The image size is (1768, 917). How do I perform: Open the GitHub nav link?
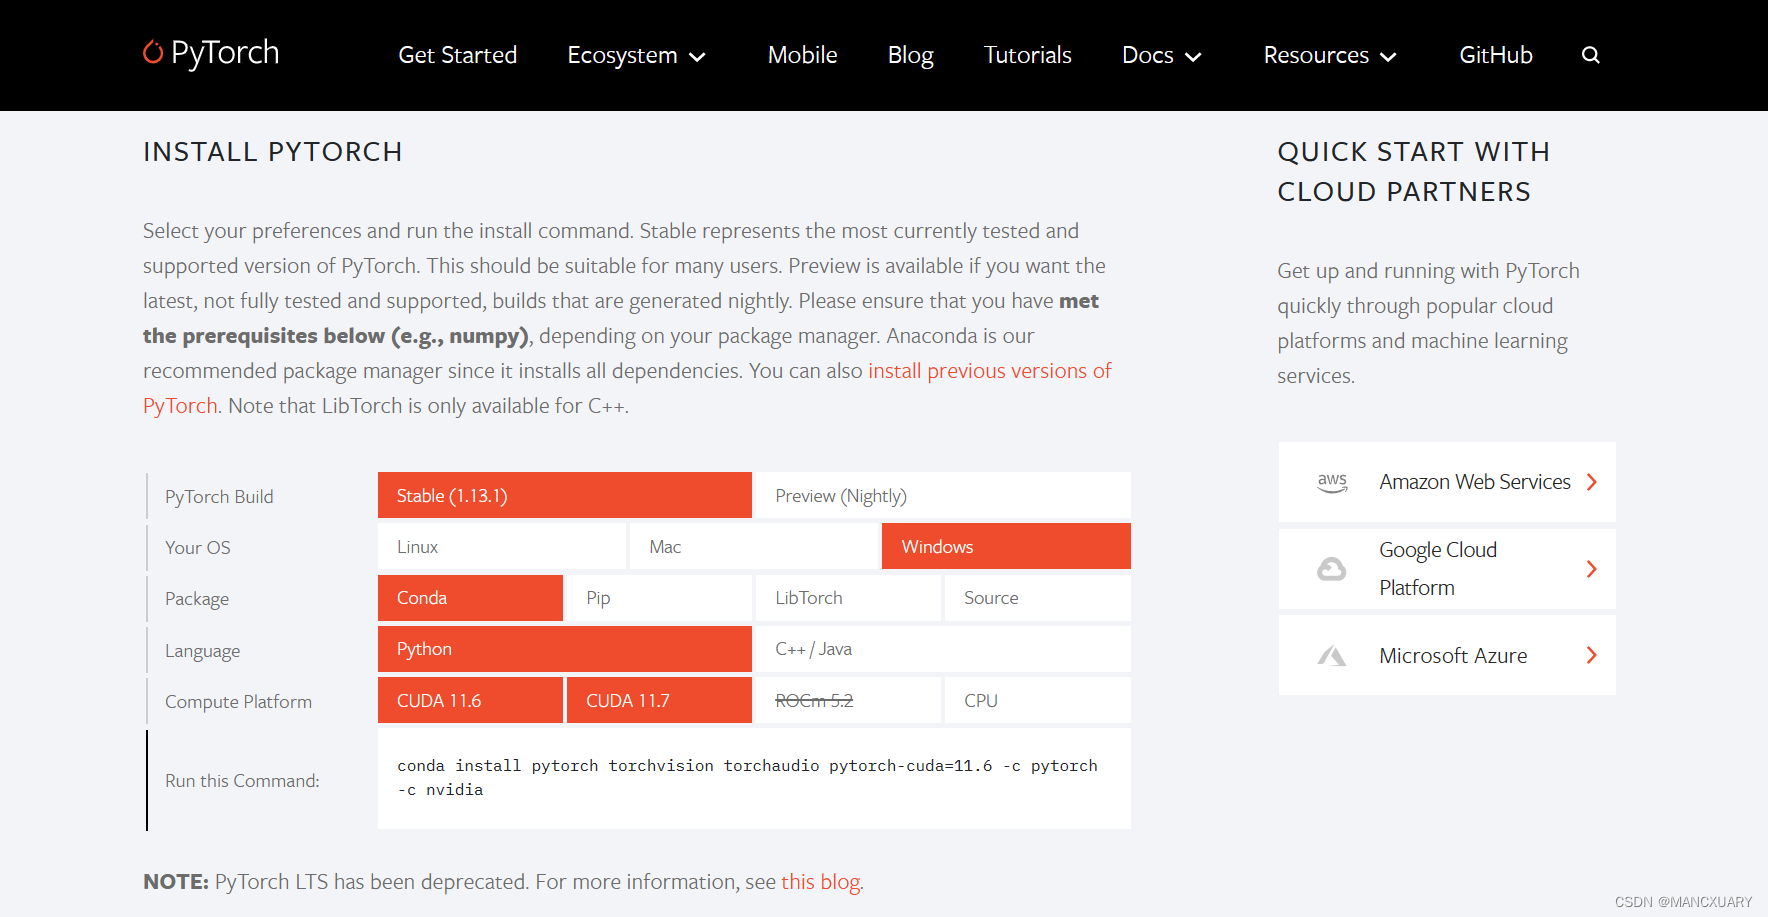click(x=1495, y=55)
